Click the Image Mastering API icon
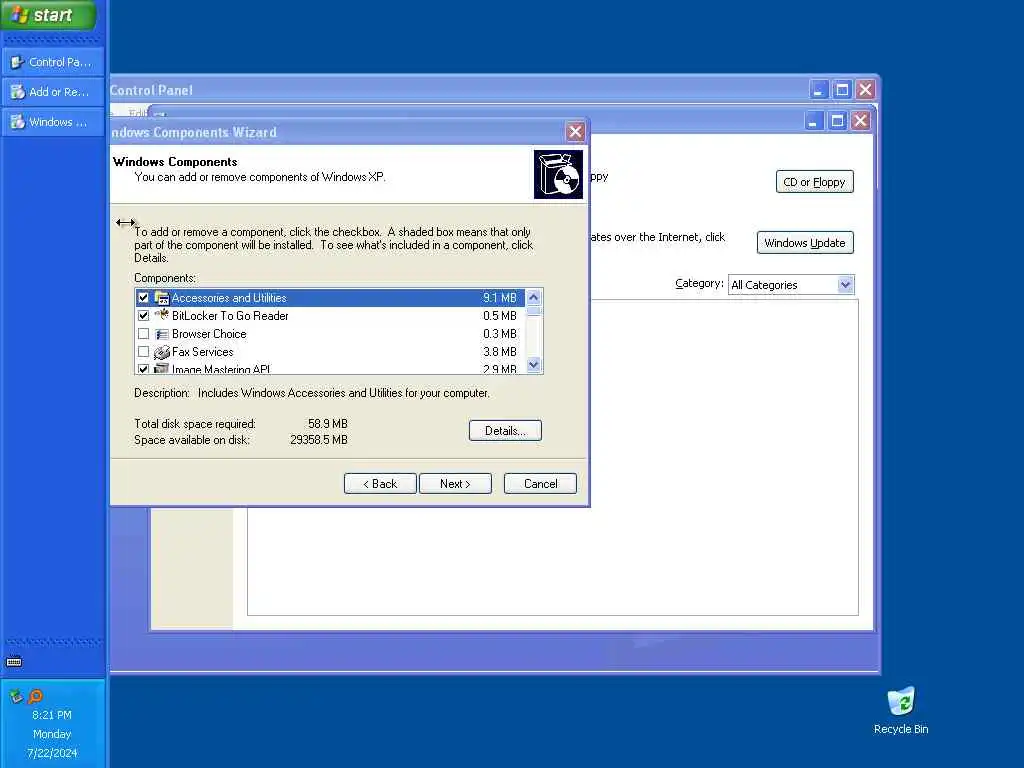Screen dimensions: 1024x768 coord(161,369)
